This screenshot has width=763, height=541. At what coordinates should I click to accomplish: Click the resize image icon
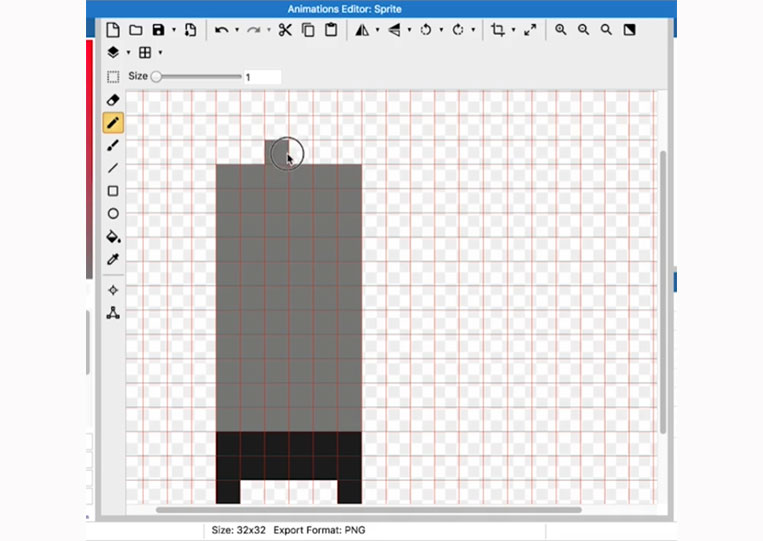tap(530, 30)
